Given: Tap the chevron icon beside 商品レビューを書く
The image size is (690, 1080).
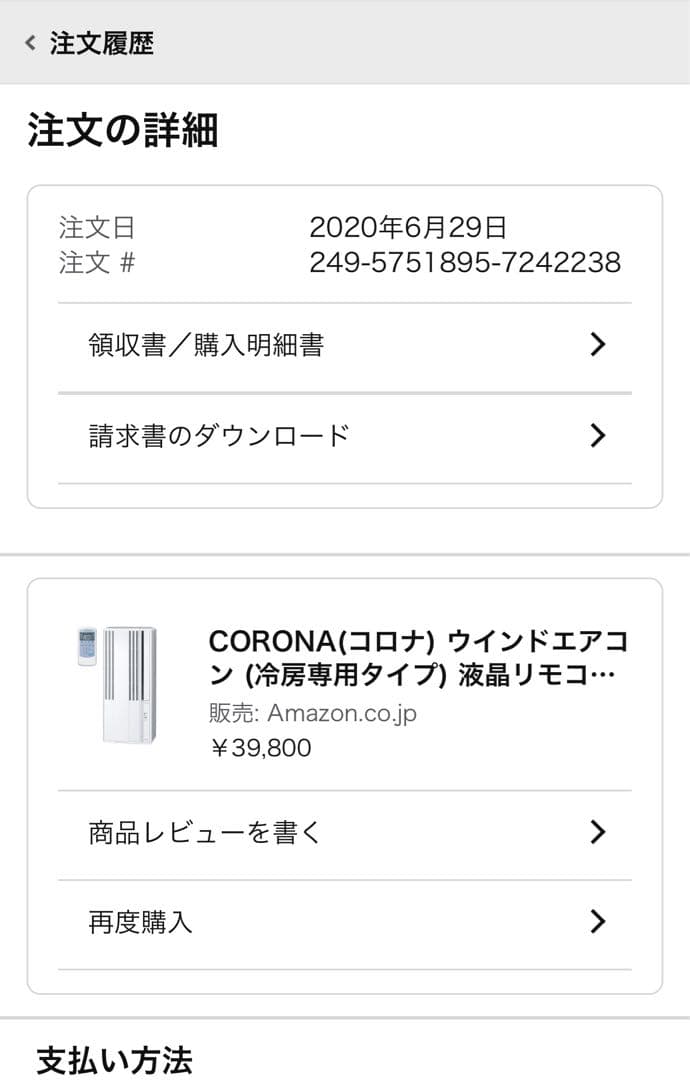Looking at the screenshot, I should pos(598,831).
